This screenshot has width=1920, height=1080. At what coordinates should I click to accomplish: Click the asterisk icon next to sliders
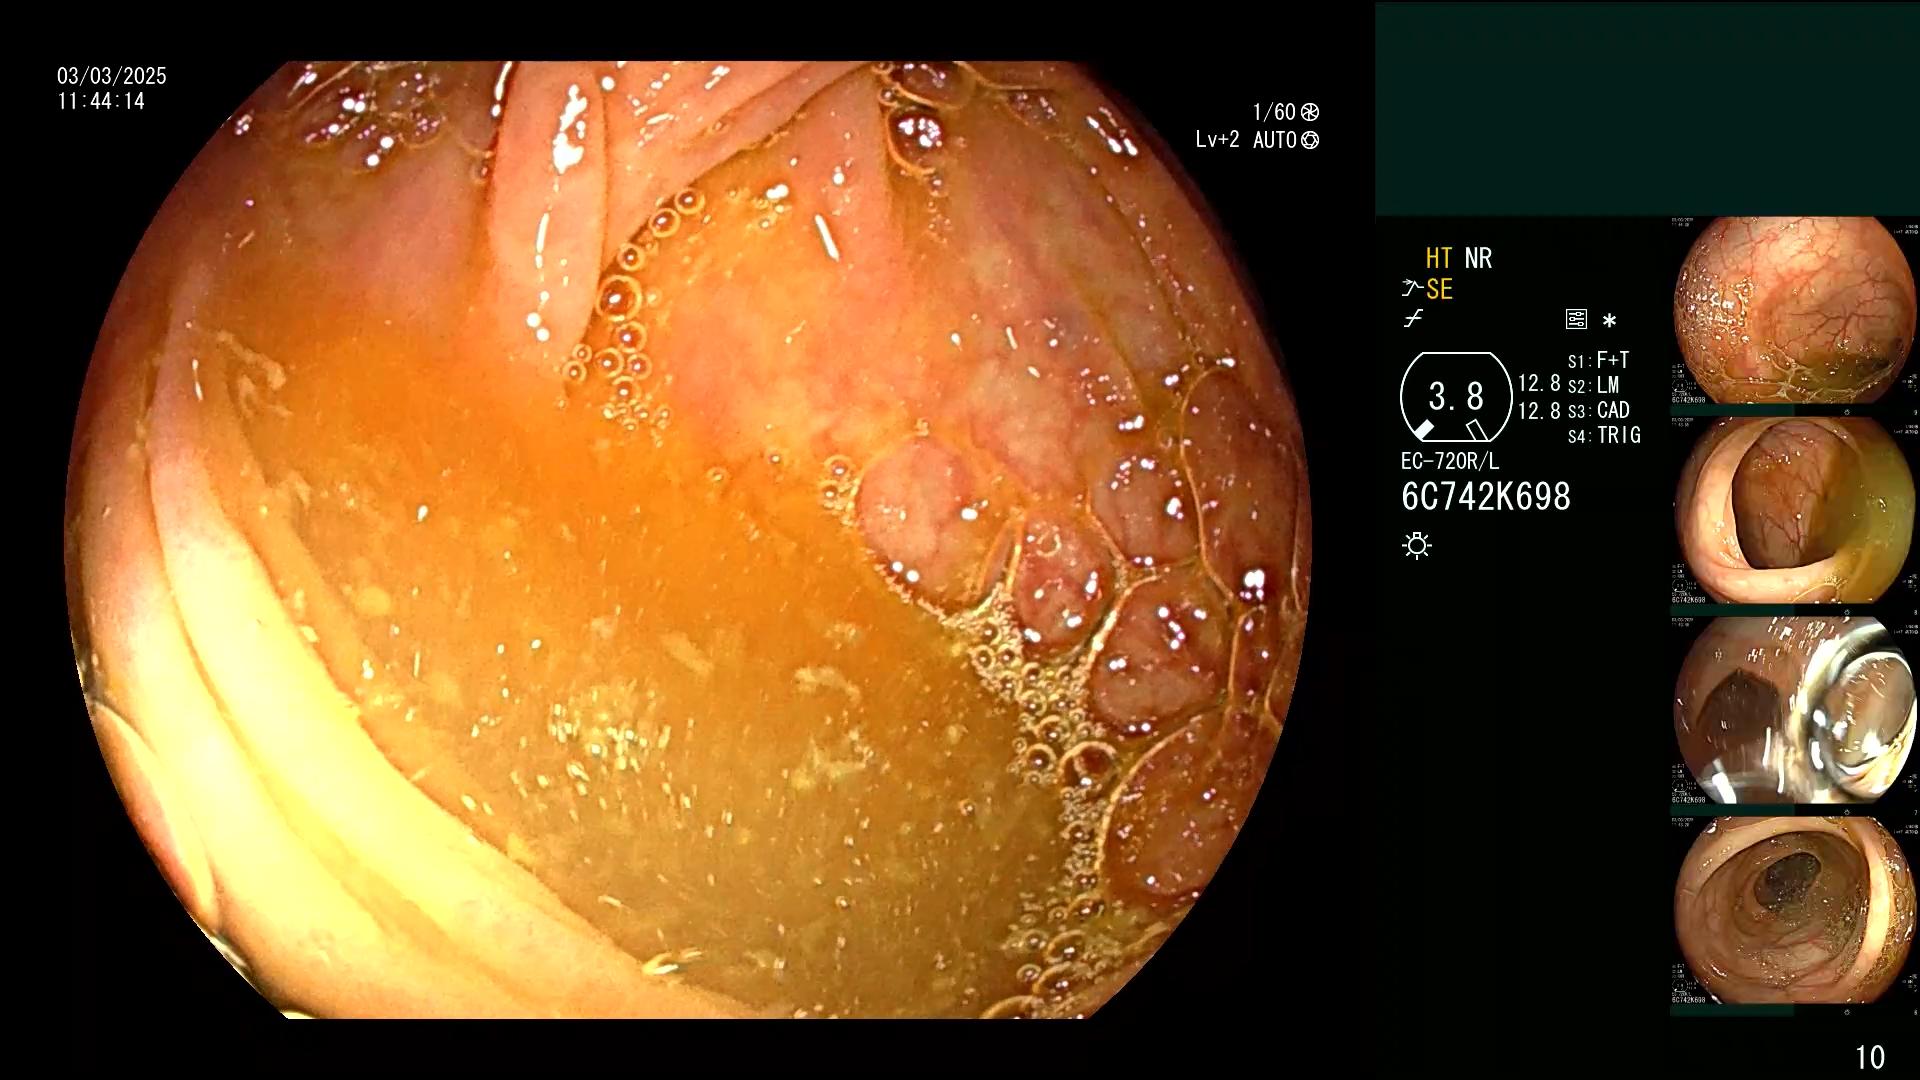click(x=1609, y=320)
